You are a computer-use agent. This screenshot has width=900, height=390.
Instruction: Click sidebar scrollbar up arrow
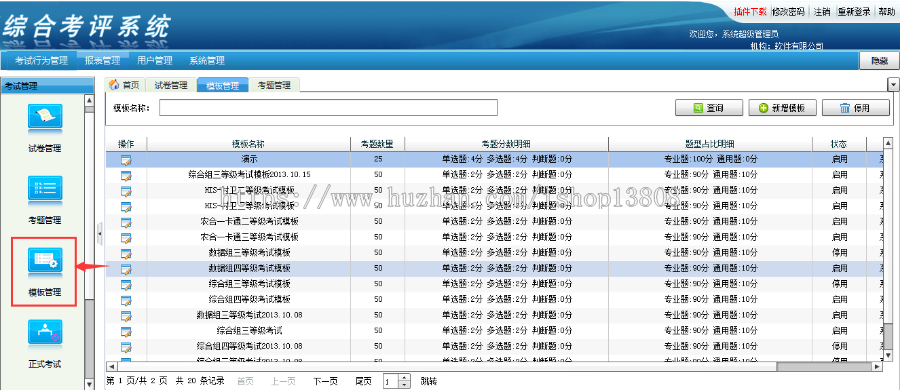point(89,100)
